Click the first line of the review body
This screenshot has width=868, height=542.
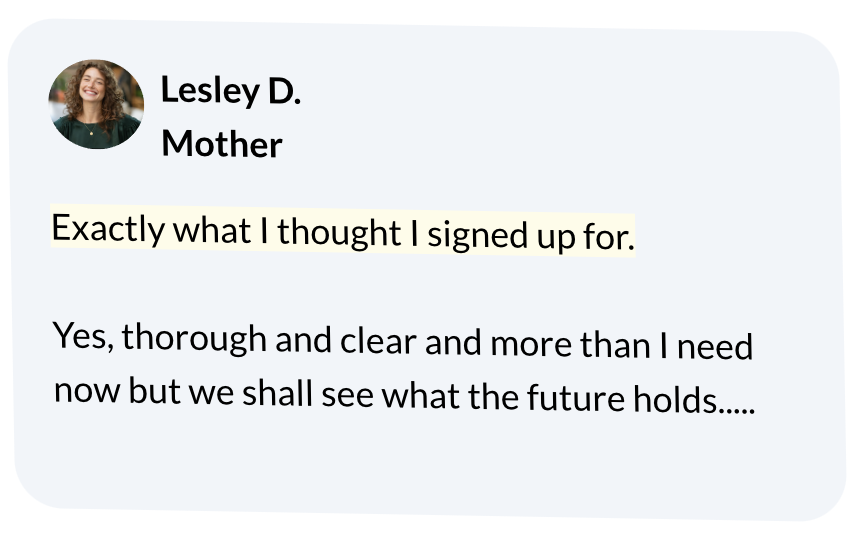[402, 341]
